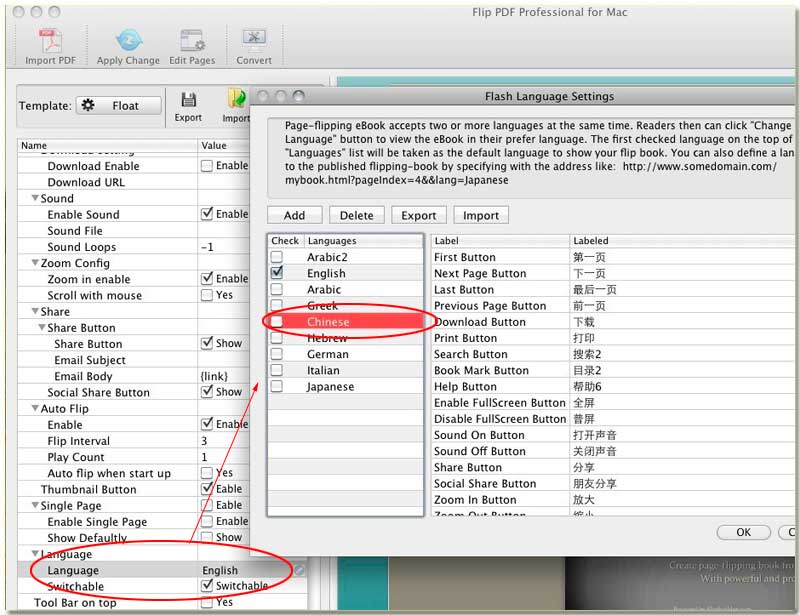The height and width of the screenshot is (615, 800).
Task: Select the Search Button label row
Action: click(615, 354)
